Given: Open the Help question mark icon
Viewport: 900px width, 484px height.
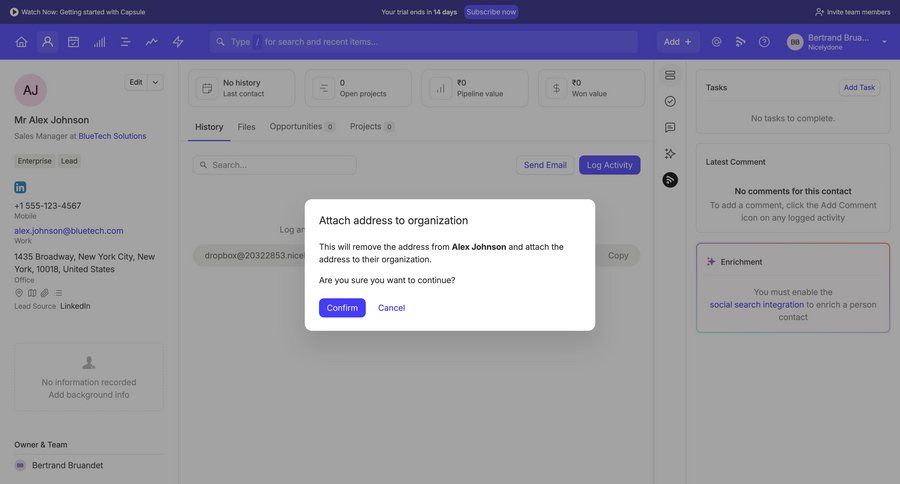Looking at the screenshot, I should point(764,42).
